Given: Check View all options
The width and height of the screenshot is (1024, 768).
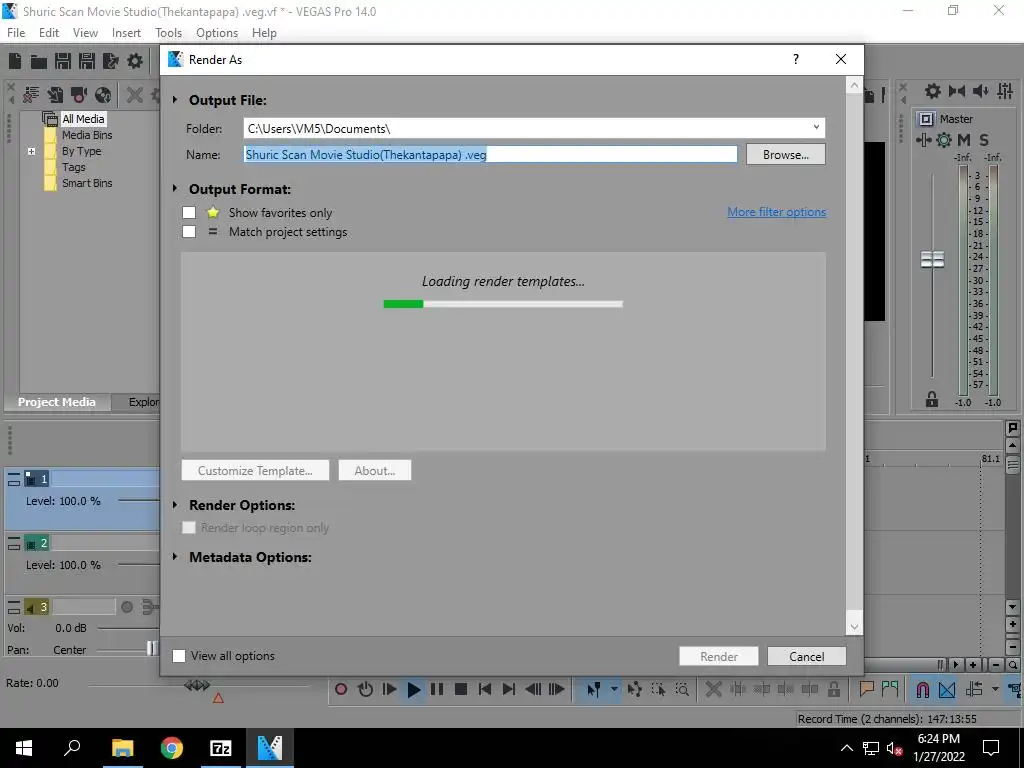Looking at the screenshot, I should coord(178,656).
